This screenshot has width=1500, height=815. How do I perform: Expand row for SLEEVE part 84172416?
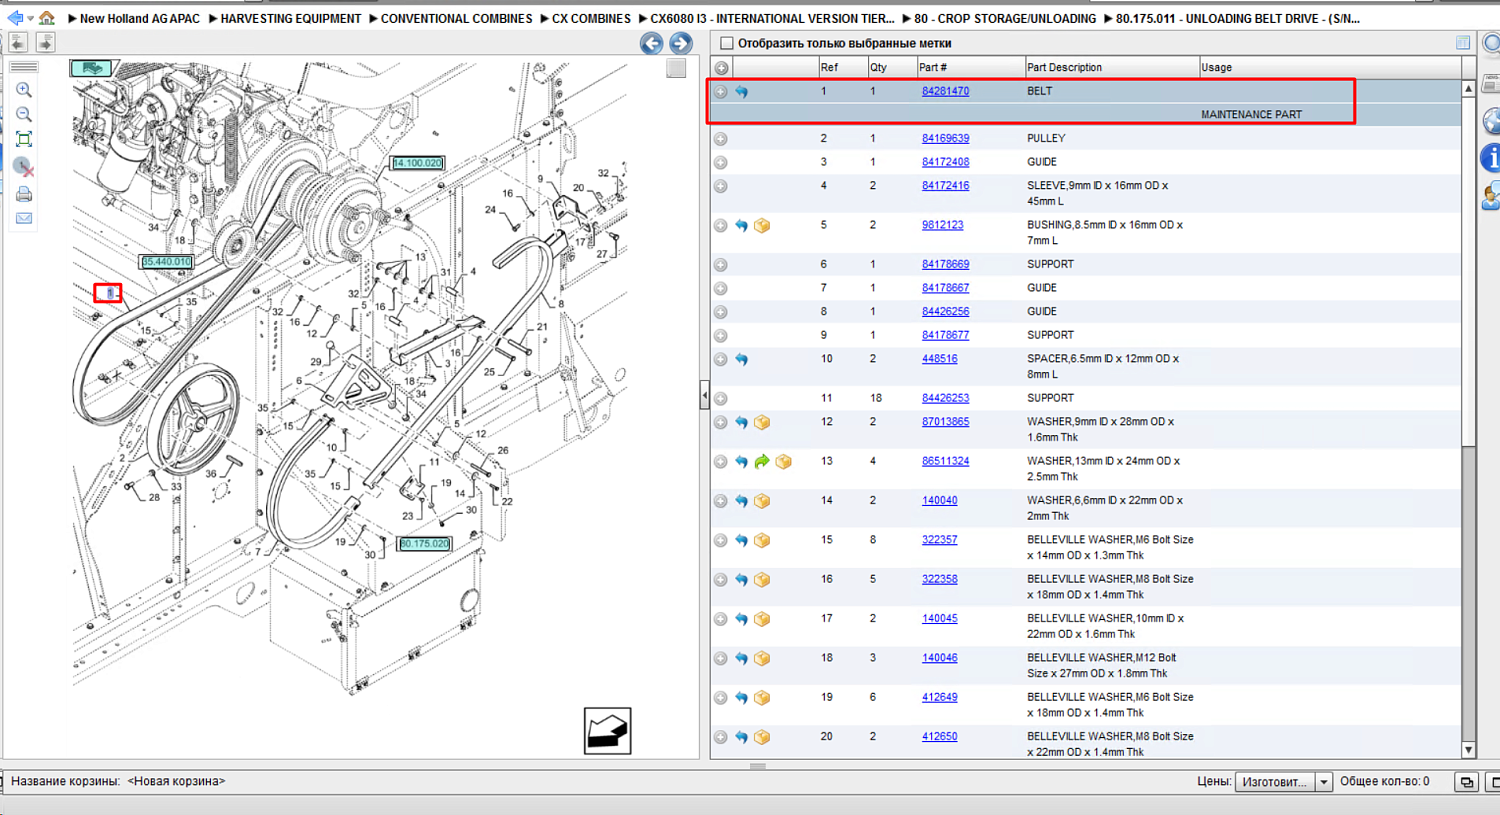(721, 186)
